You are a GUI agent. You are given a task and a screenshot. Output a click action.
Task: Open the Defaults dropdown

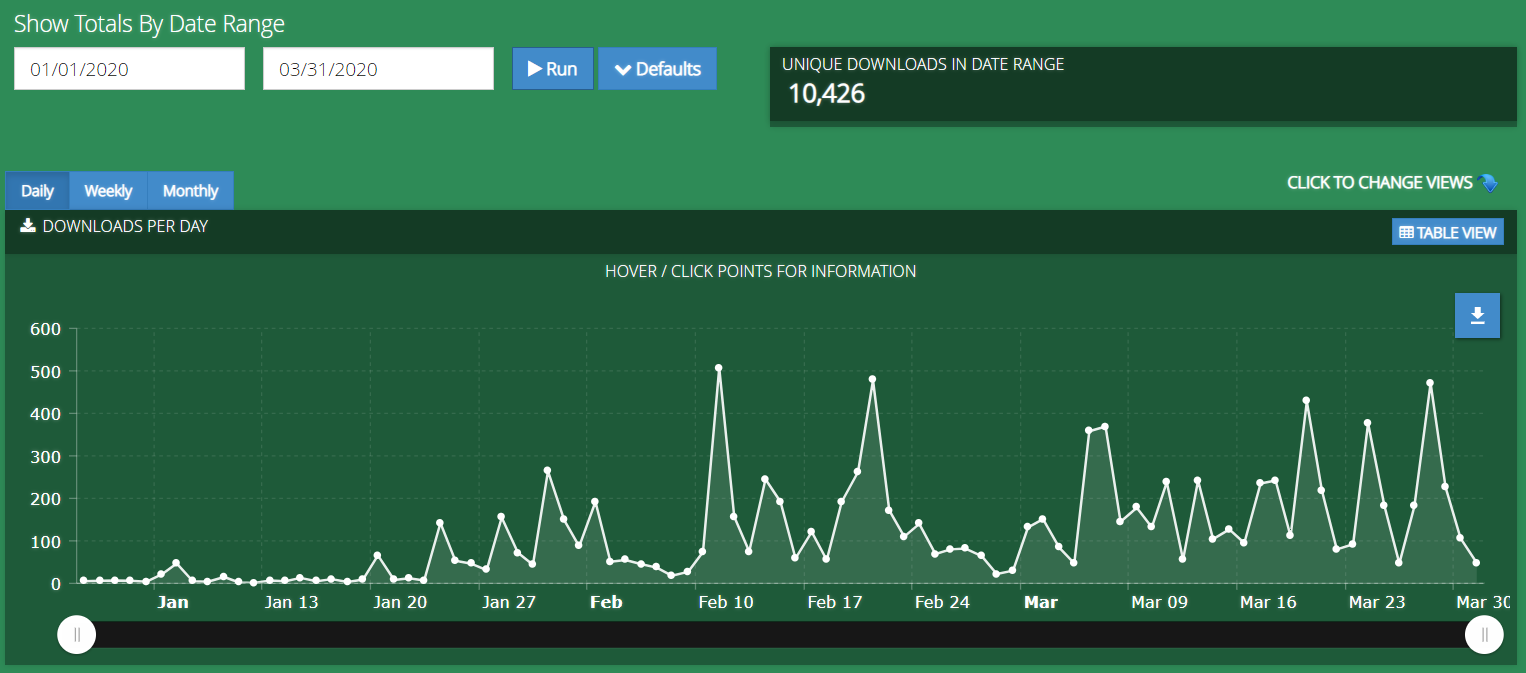tap(657, 69)
